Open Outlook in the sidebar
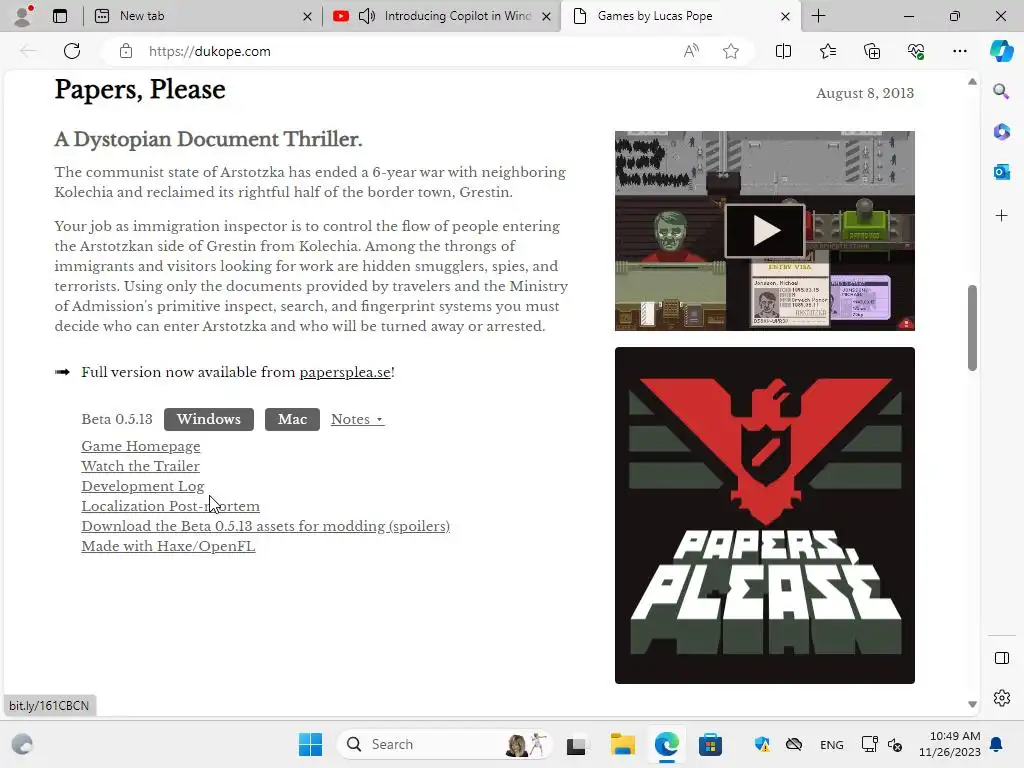Viewport: 1024px width, 768px height. [x=1001, y=172]
